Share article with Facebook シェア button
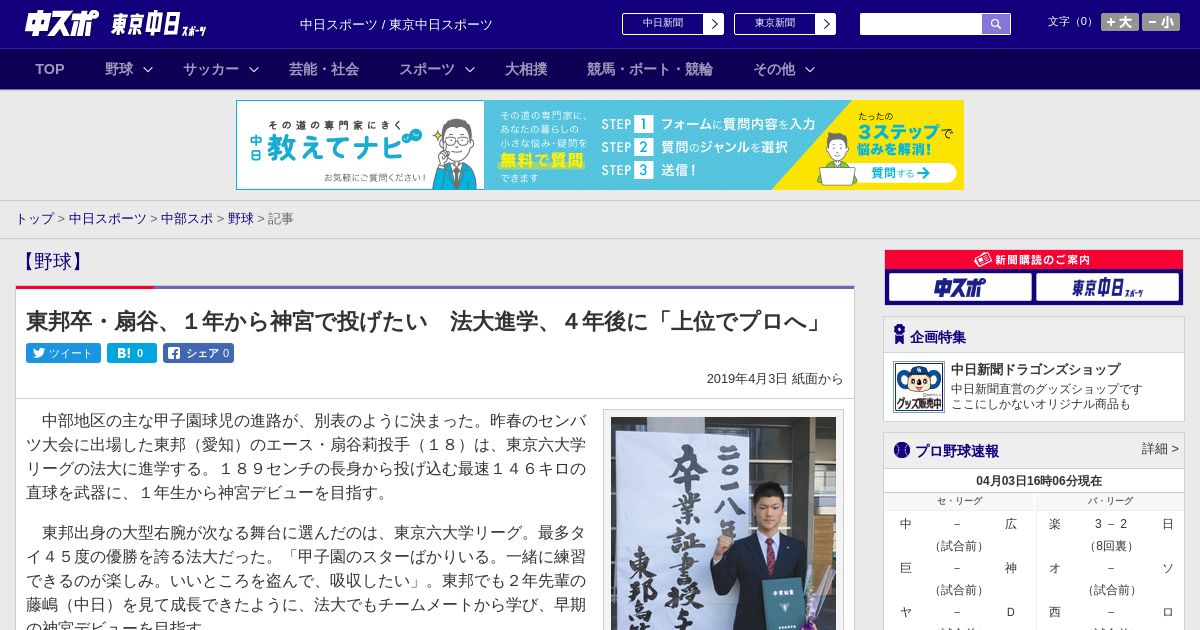 (198, 353)
